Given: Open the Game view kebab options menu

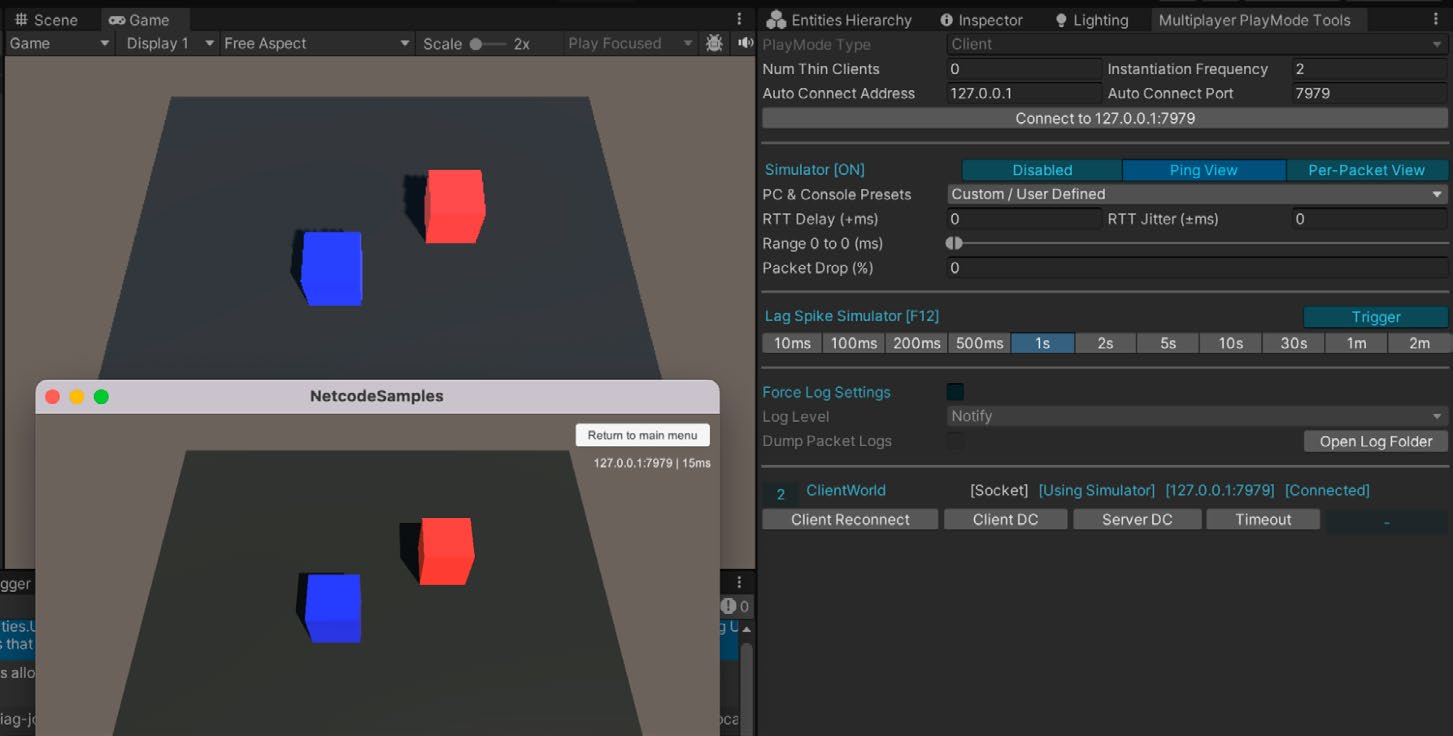Looking at the screenshot, I should (x=739, y=19).
